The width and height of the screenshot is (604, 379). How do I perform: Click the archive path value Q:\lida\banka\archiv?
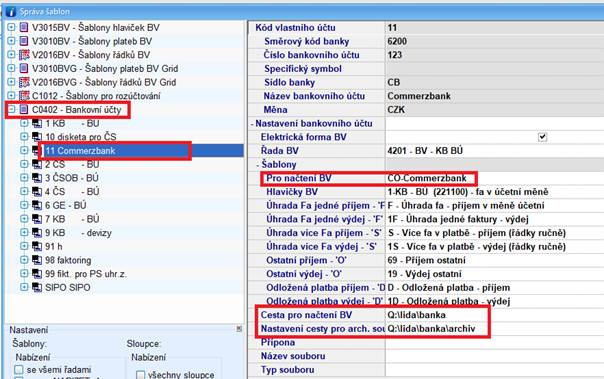(431, 329)
